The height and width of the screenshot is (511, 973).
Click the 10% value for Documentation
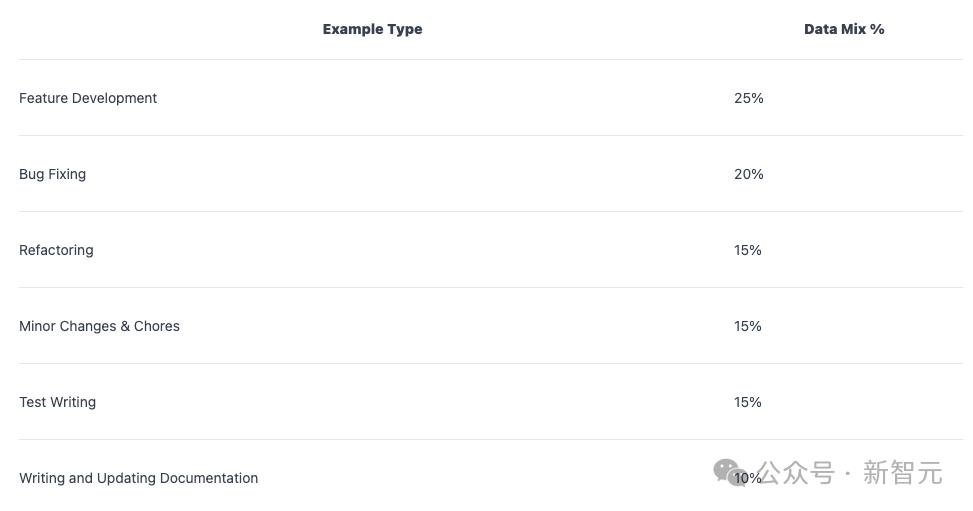[748, 478]
